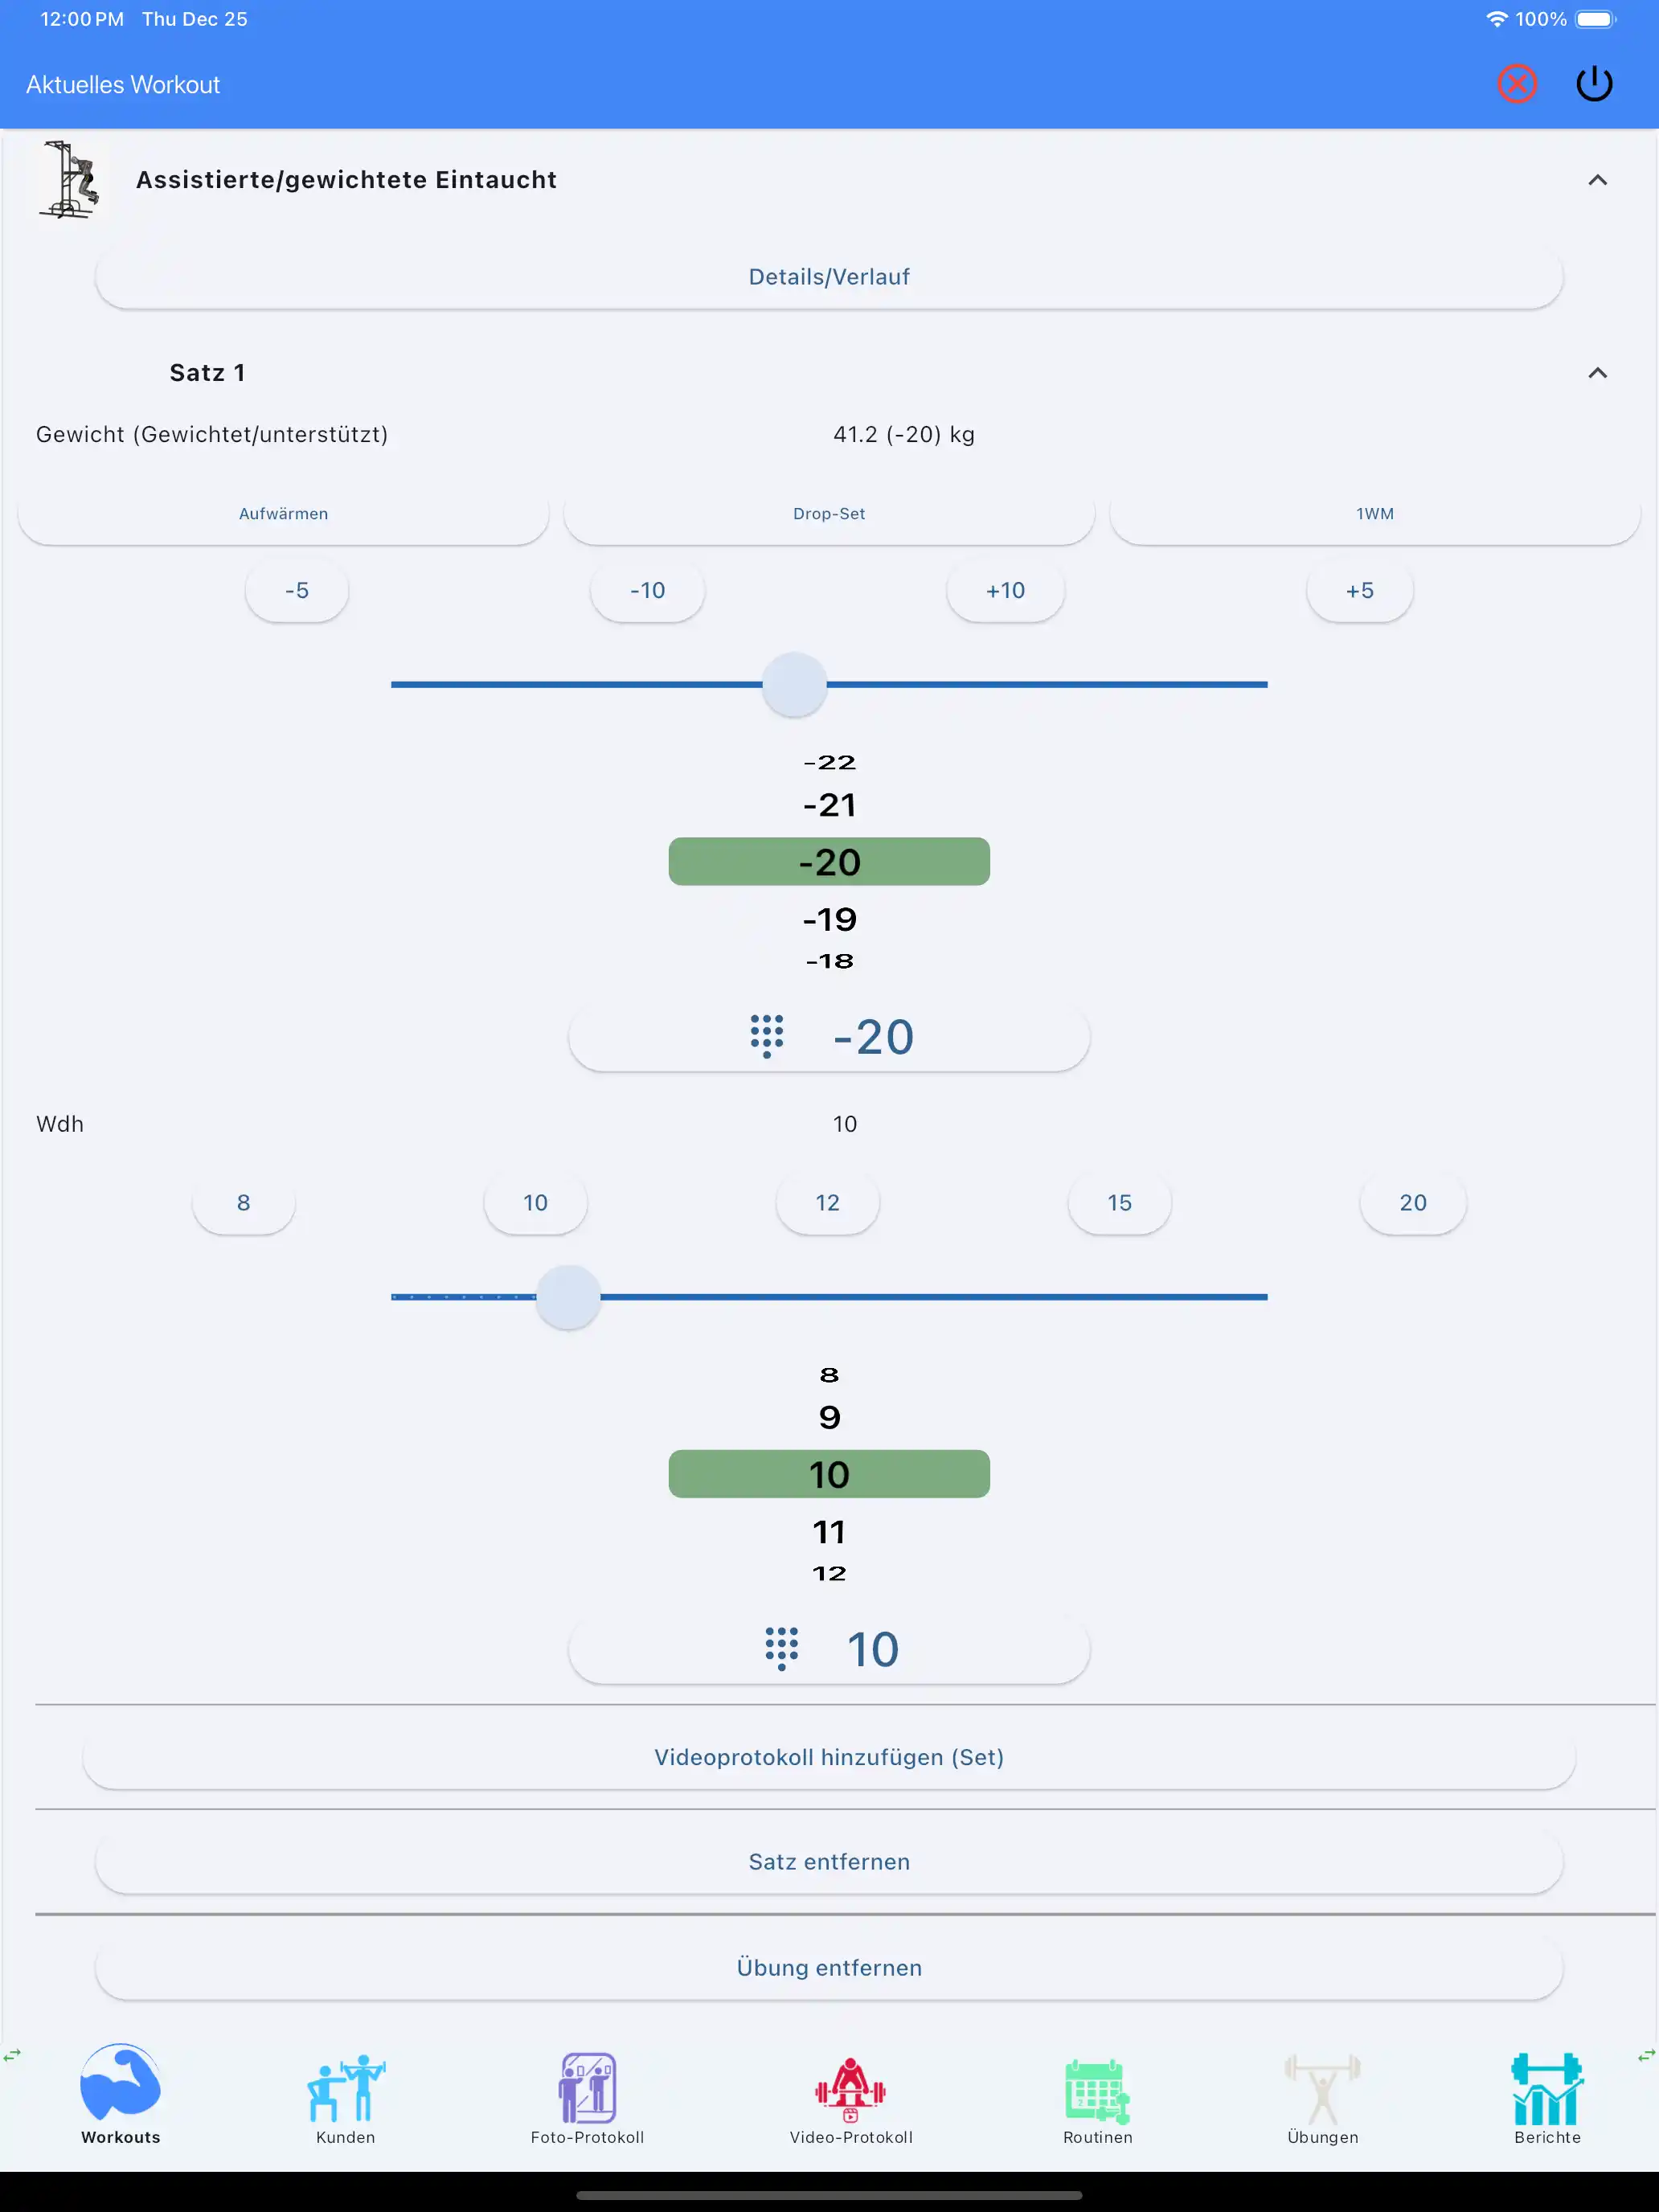Toggle Aufwärmen set type
This screenshot has width=1659, height=2212.
[283, 514]
